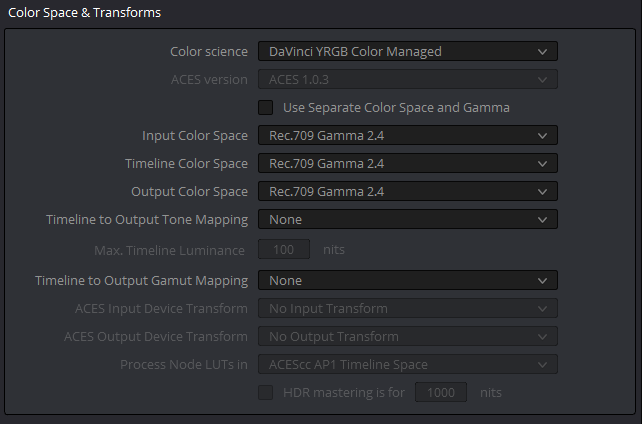Viewport: 642px width, 424px height.
Task: Click the Input Color Space chevron arrow
Action: point(543,136)
